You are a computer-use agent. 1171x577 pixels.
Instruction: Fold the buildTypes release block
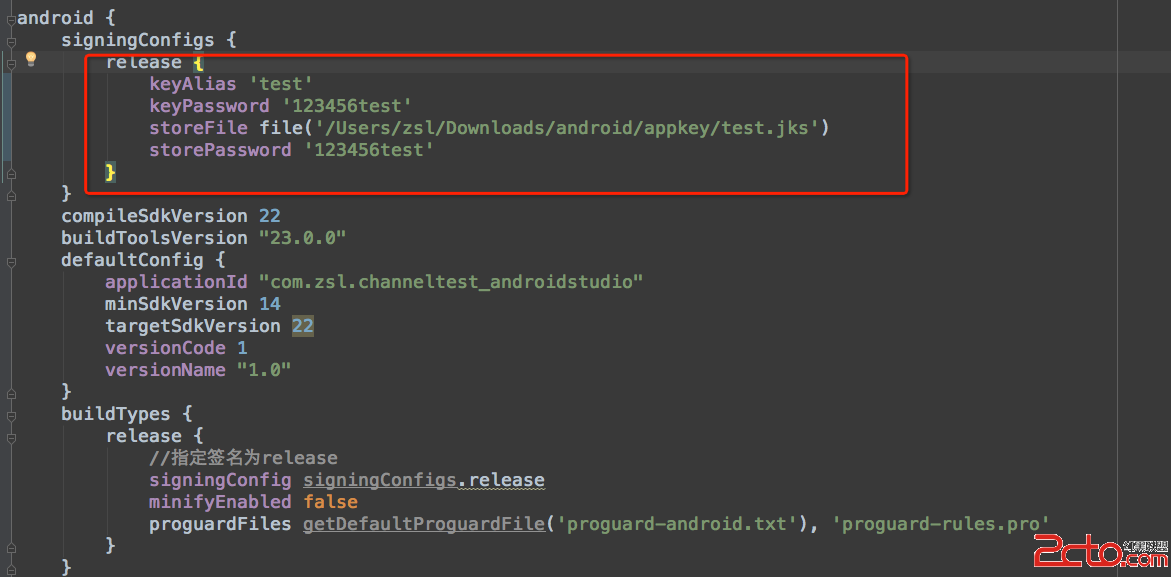(10, 436)
